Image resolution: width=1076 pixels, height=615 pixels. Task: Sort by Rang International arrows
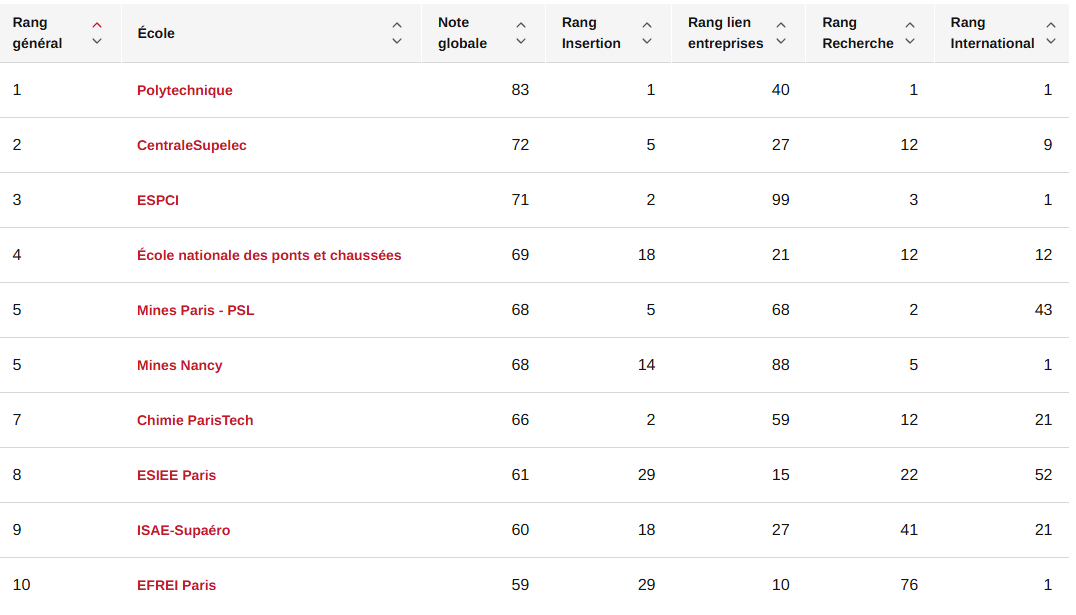1050,33
